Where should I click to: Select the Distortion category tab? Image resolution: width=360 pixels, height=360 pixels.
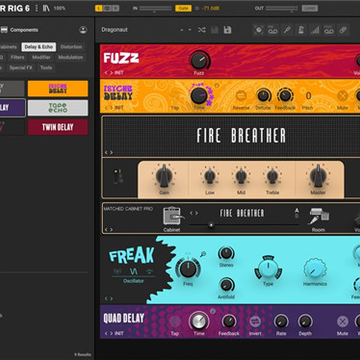click(x=71, y=47)
